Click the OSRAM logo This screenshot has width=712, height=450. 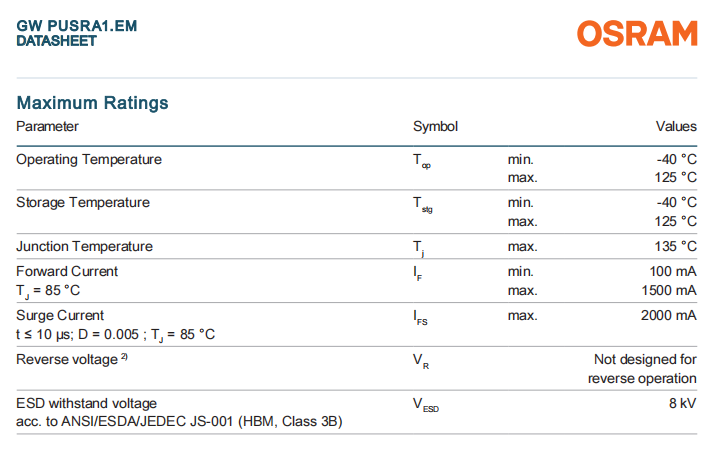click(636, 31)
